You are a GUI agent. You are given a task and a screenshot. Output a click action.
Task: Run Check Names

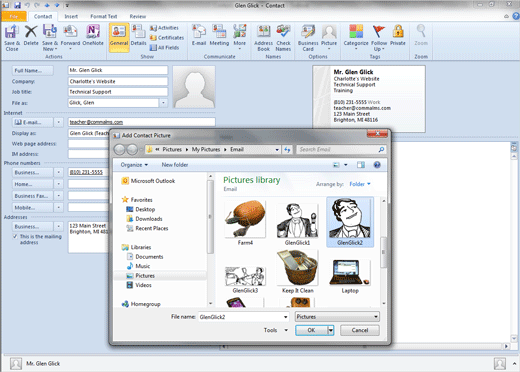coord(283,37)
